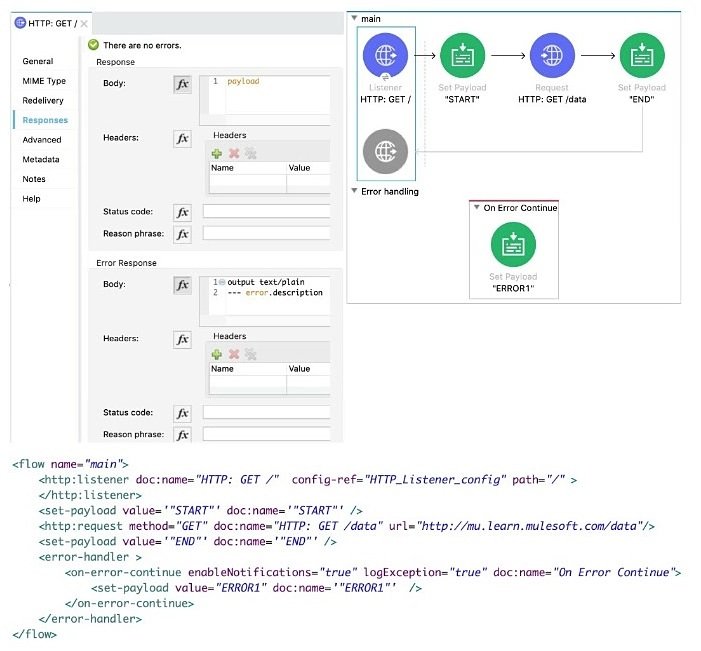Click the grey listener response icon
This screenshot has width=701, height=651.
385,152
